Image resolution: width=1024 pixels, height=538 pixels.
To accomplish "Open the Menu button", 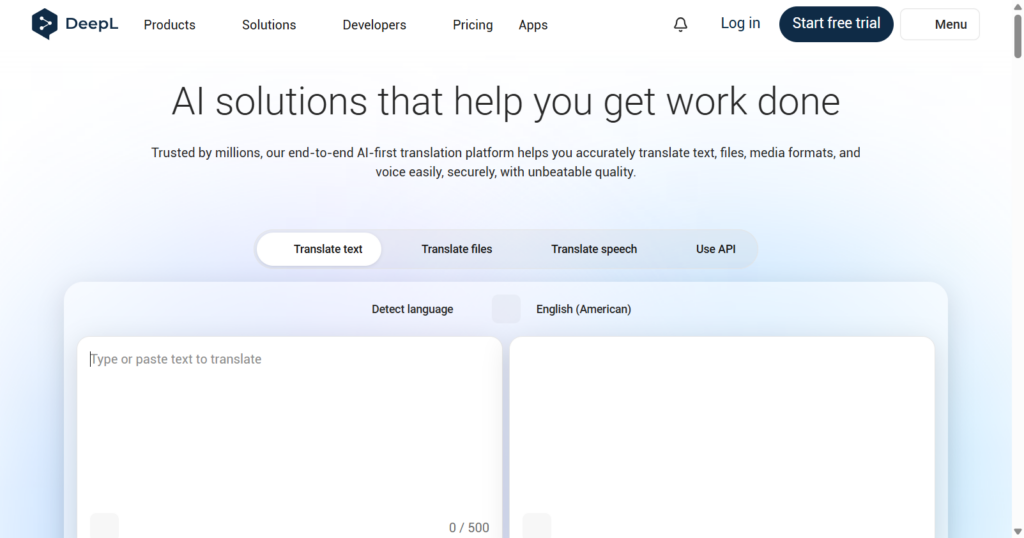I will coord(940,24).
